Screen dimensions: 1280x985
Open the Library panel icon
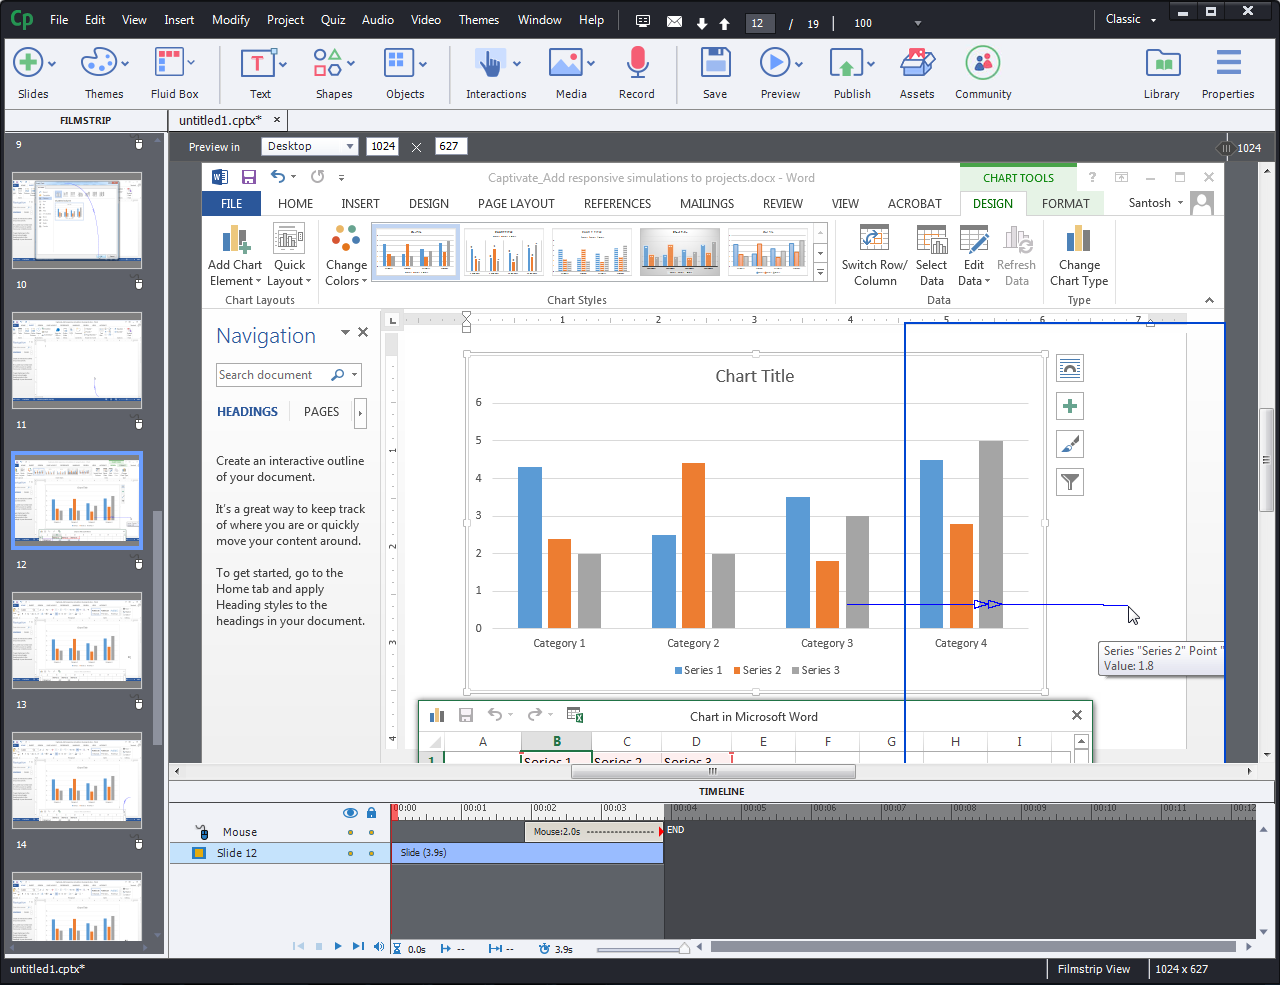[1162, 63]
